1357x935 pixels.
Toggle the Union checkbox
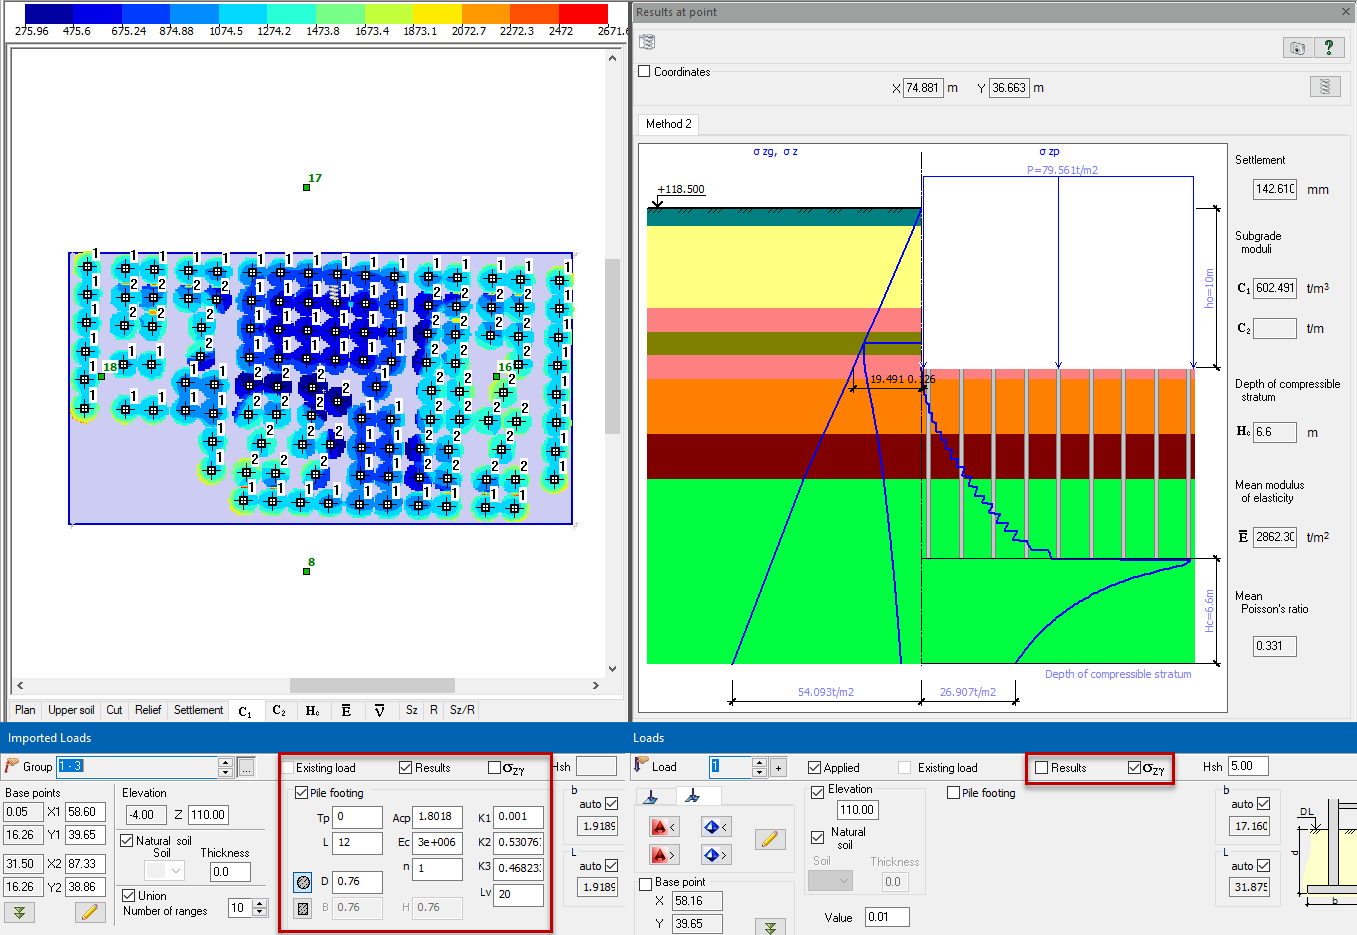pyautogui.click(x=129, y=895)
